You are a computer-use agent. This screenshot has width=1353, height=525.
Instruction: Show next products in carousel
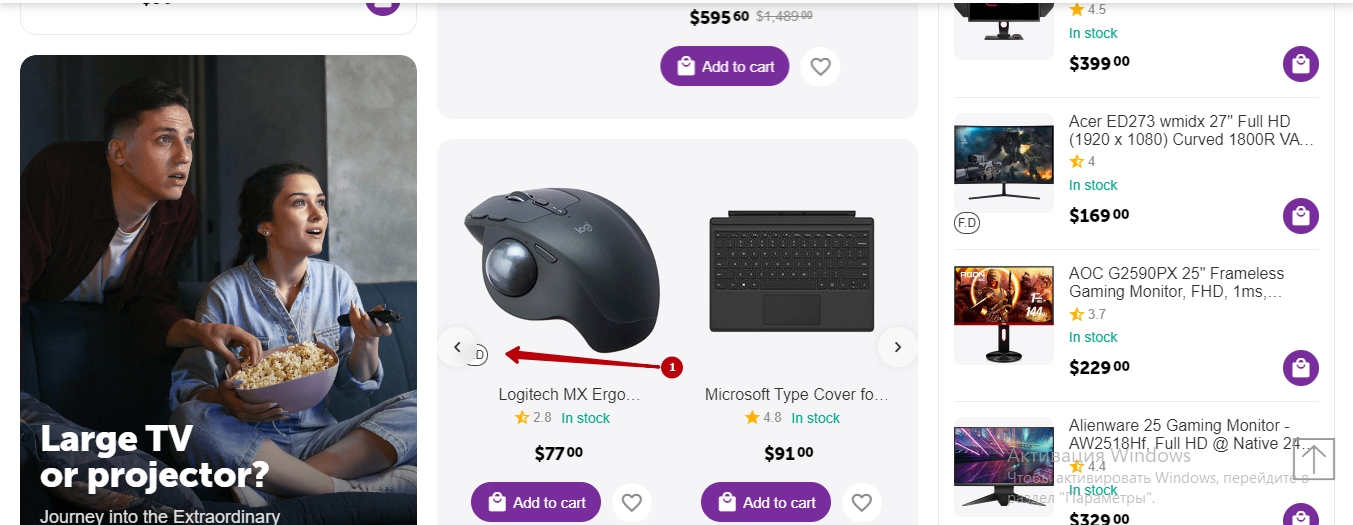(897, 347)
